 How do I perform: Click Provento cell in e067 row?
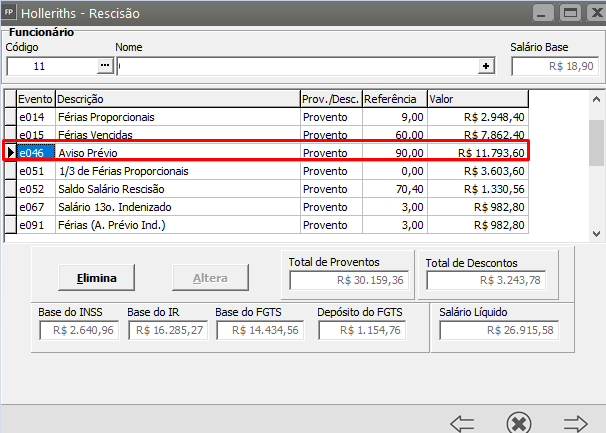[331, 207]
